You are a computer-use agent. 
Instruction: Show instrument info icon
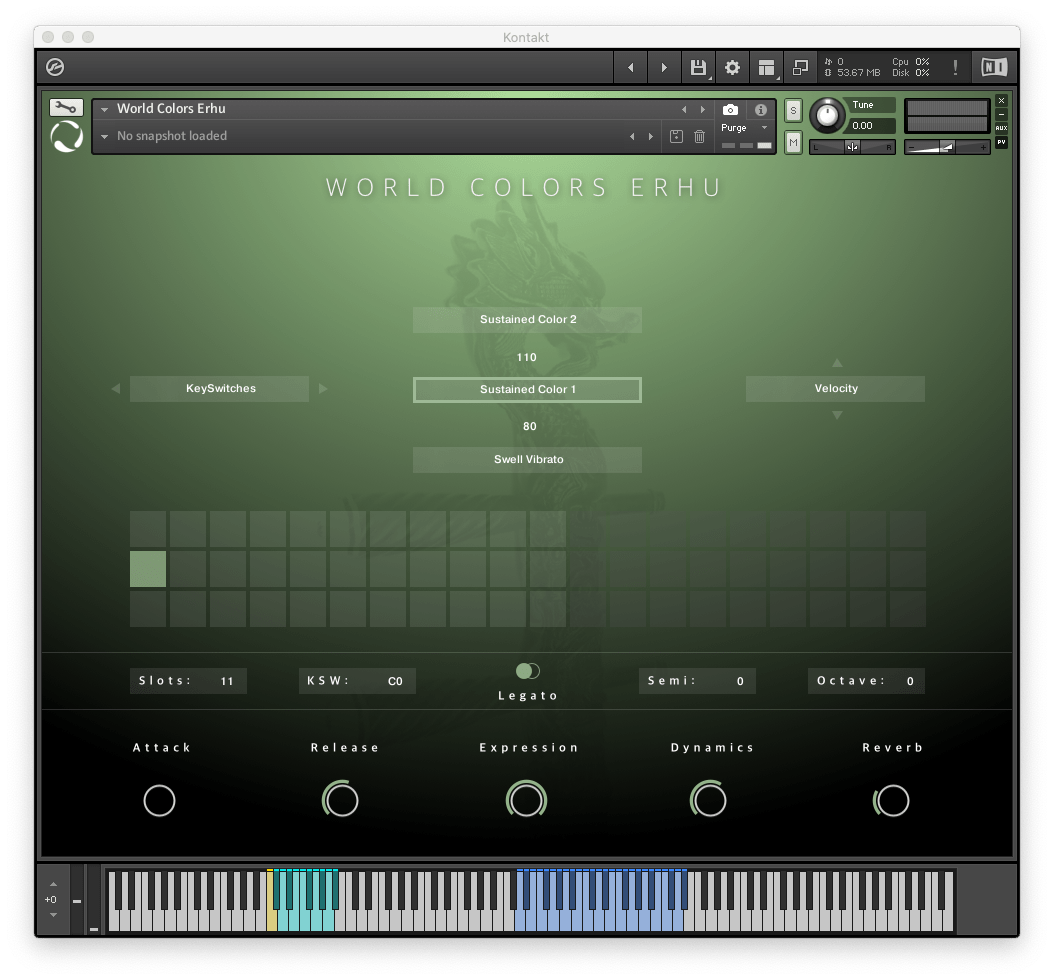[x=760, y=110]
